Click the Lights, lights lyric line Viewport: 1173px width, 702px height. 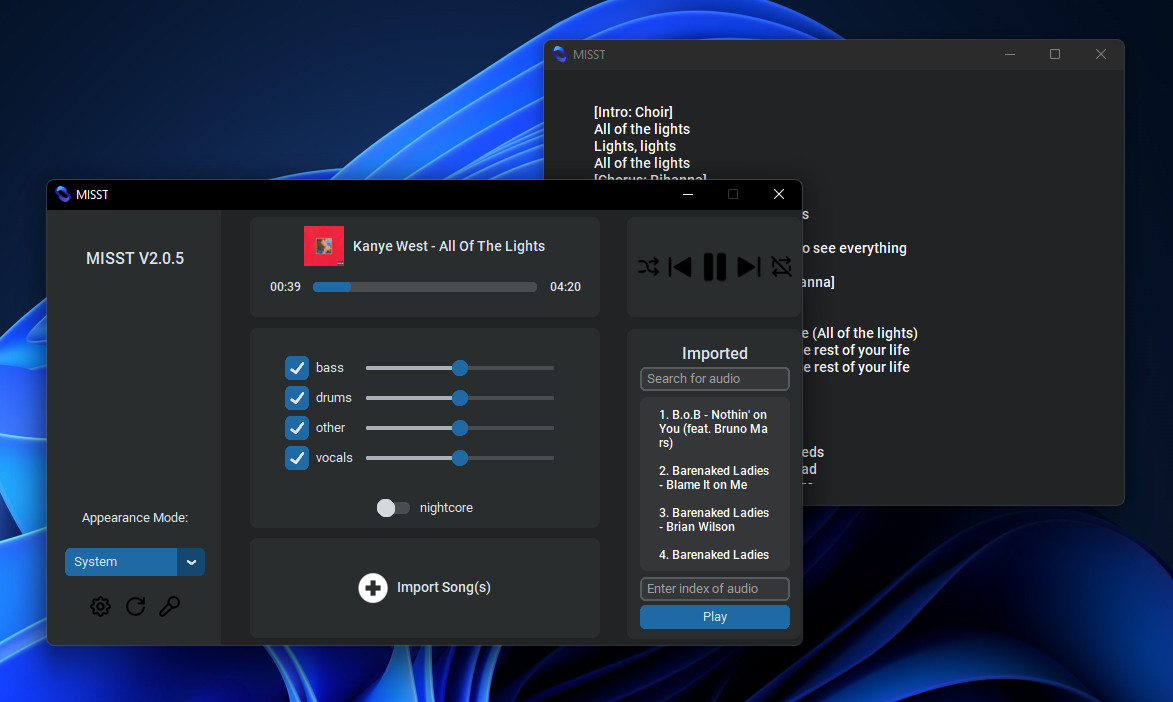634,146
